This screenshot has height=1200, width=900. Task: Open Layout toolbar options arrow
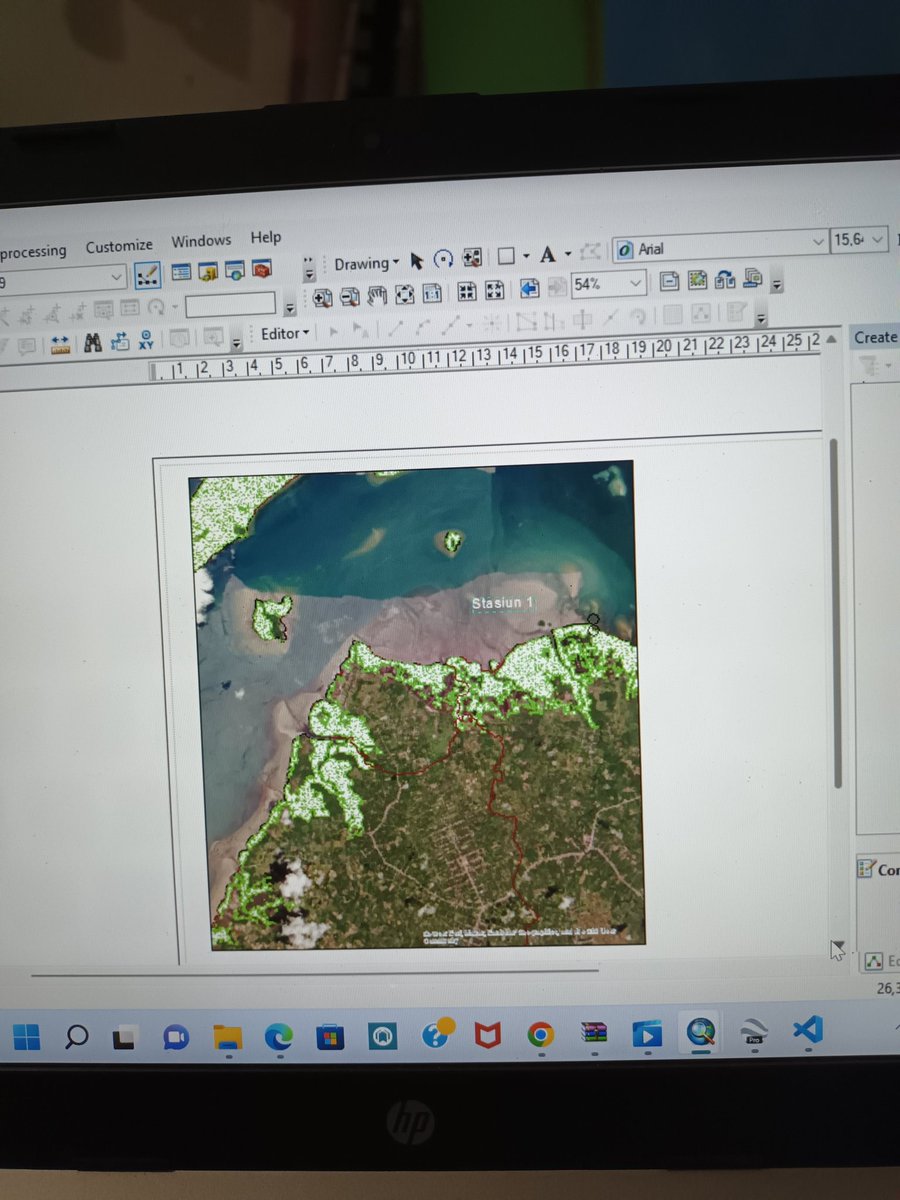[x=777, y=285]
